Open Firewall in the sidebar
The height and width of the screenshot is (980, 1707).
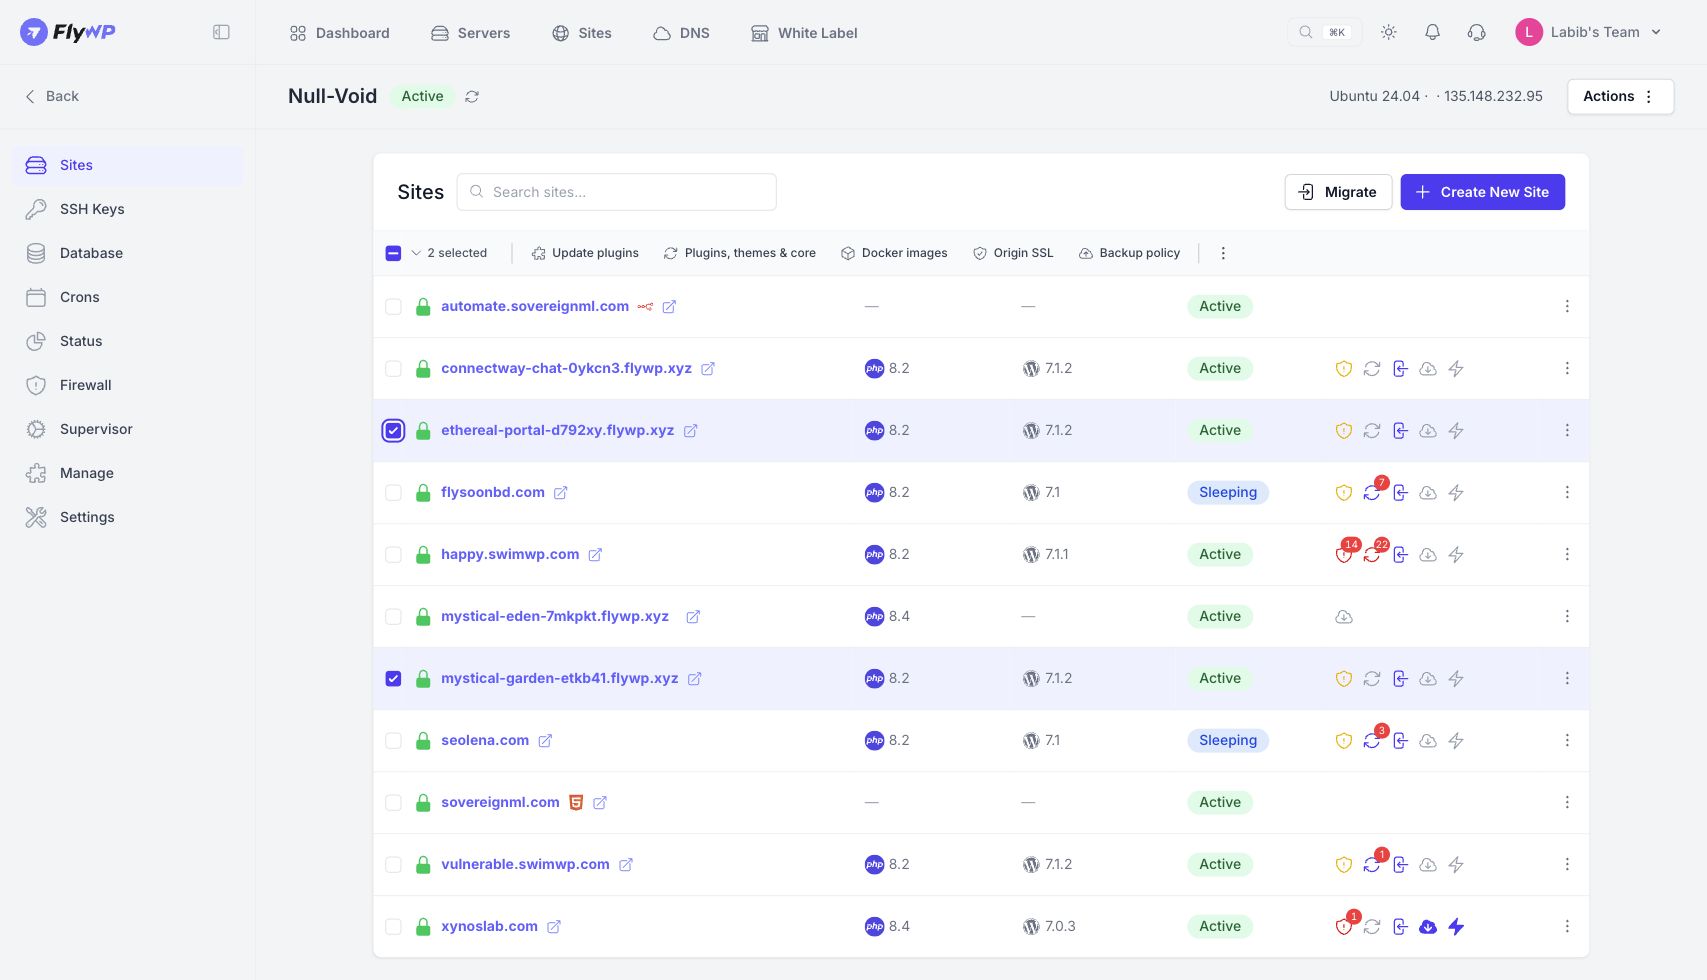128,385
